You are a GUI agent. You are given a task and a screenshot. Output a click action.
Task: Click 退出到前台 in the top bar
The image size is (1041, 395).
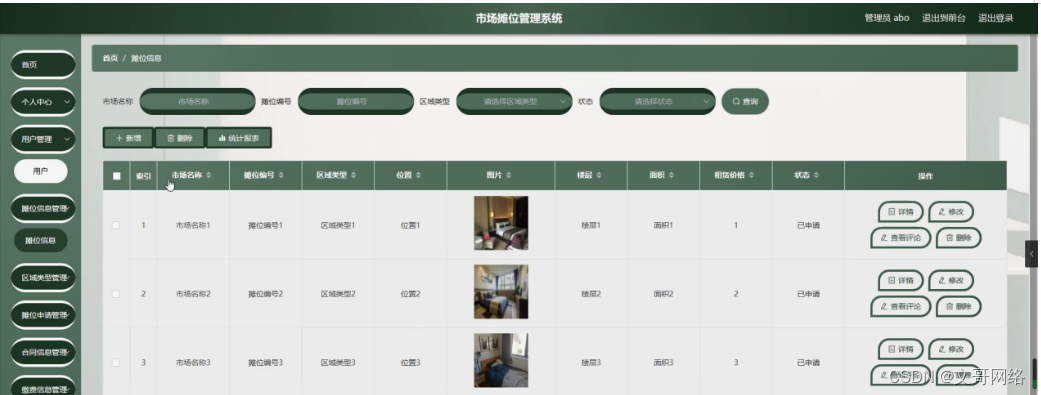[943, 18]
